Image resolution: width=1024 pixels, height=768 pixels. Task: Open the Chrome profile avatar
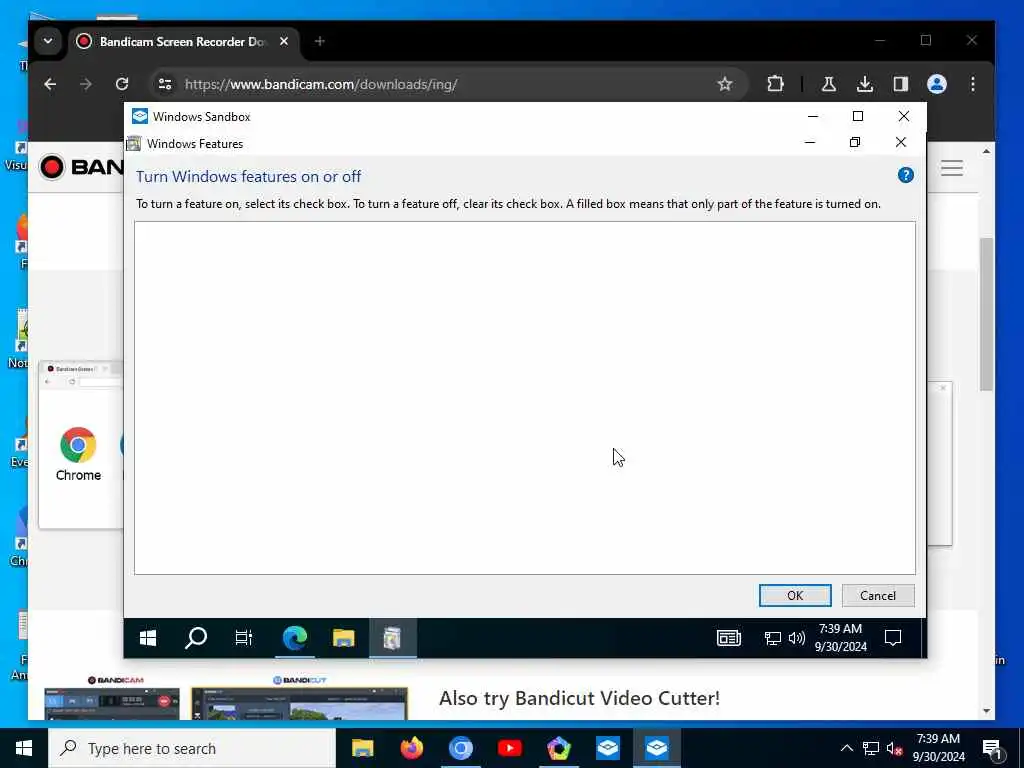936,84
